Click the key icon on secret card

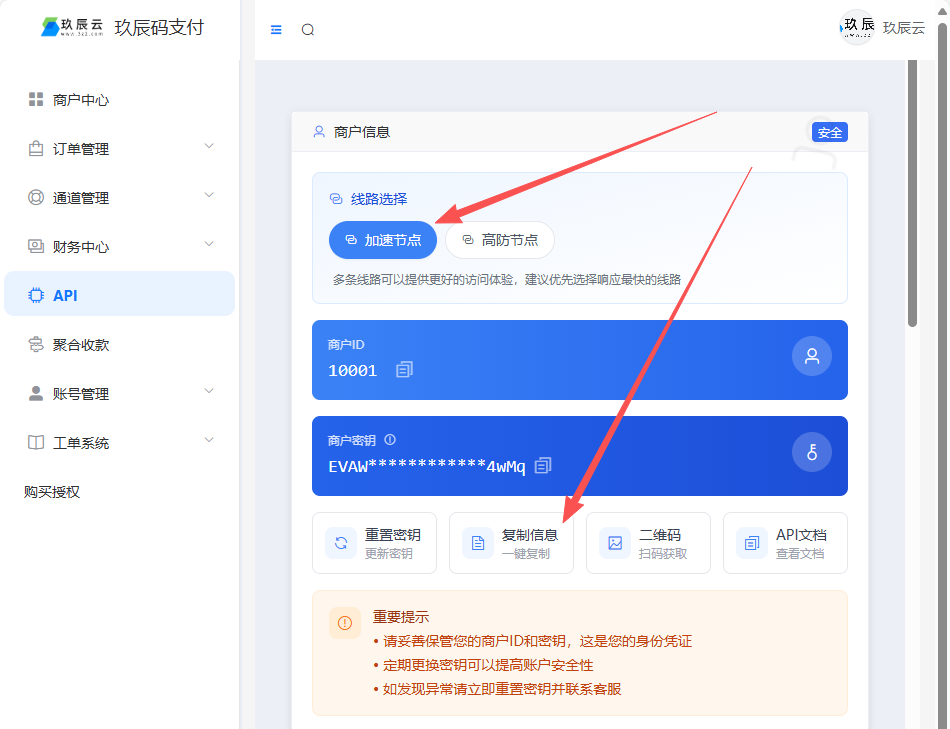811,453
